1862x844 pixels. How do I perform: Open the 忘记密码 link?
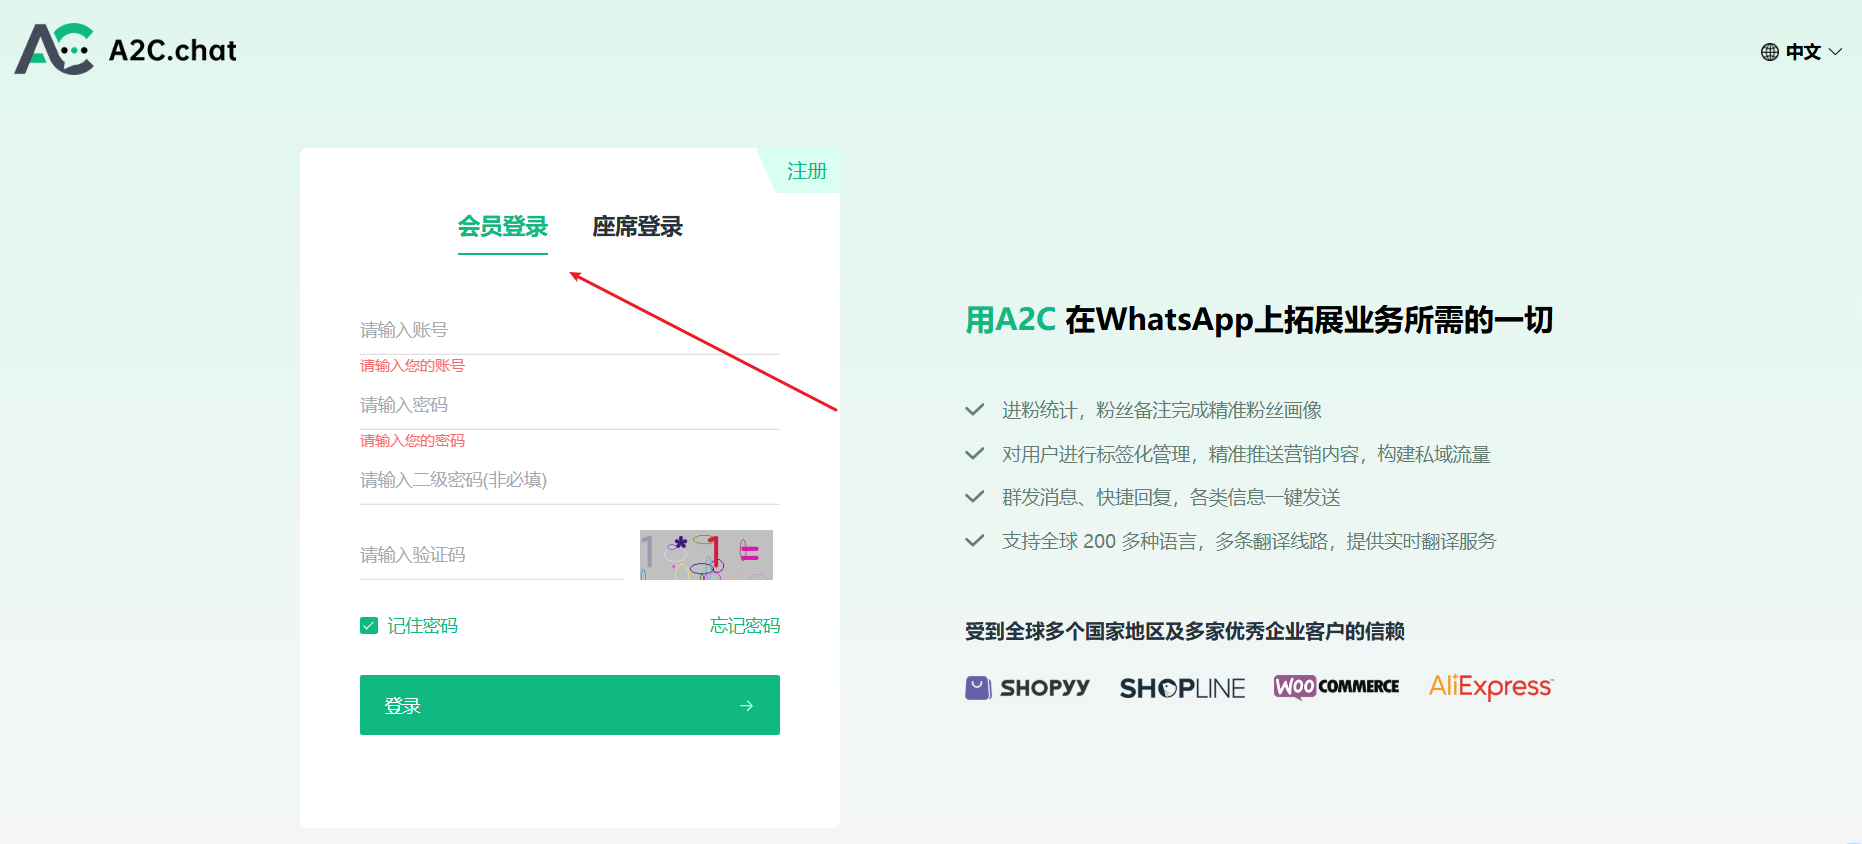pos(745,626)
